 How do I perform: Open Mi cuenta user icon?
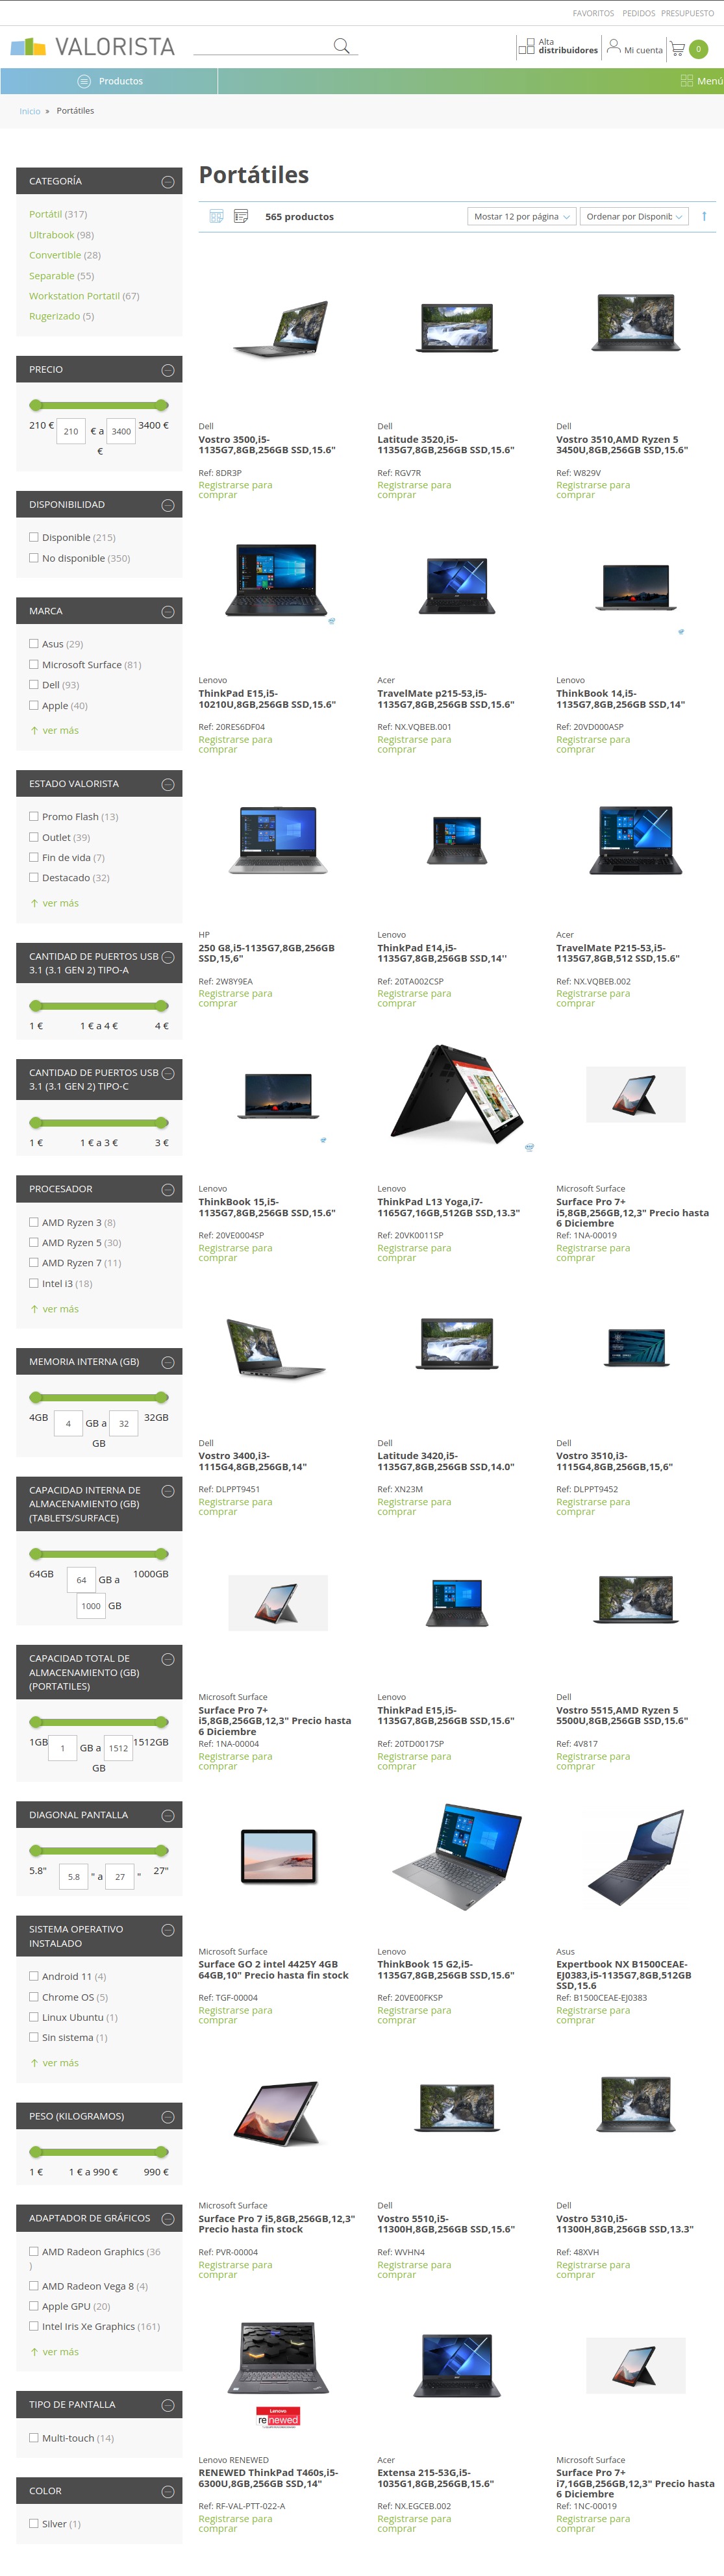[x=613, y=46]
